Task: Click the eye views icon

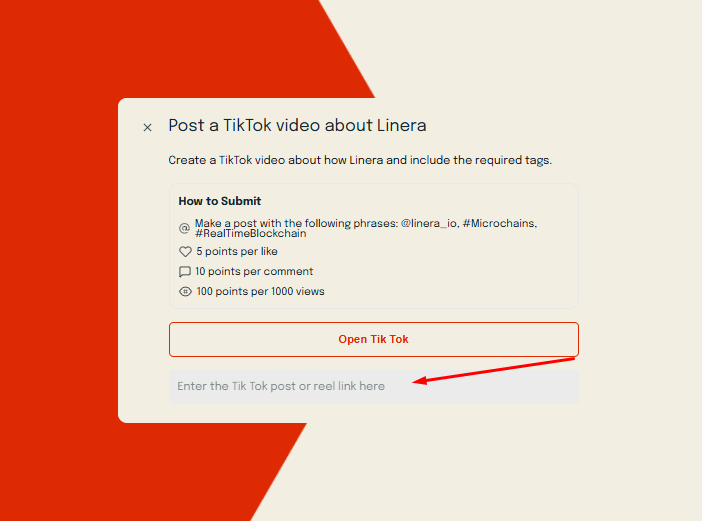Action: [x=185, y=291]
